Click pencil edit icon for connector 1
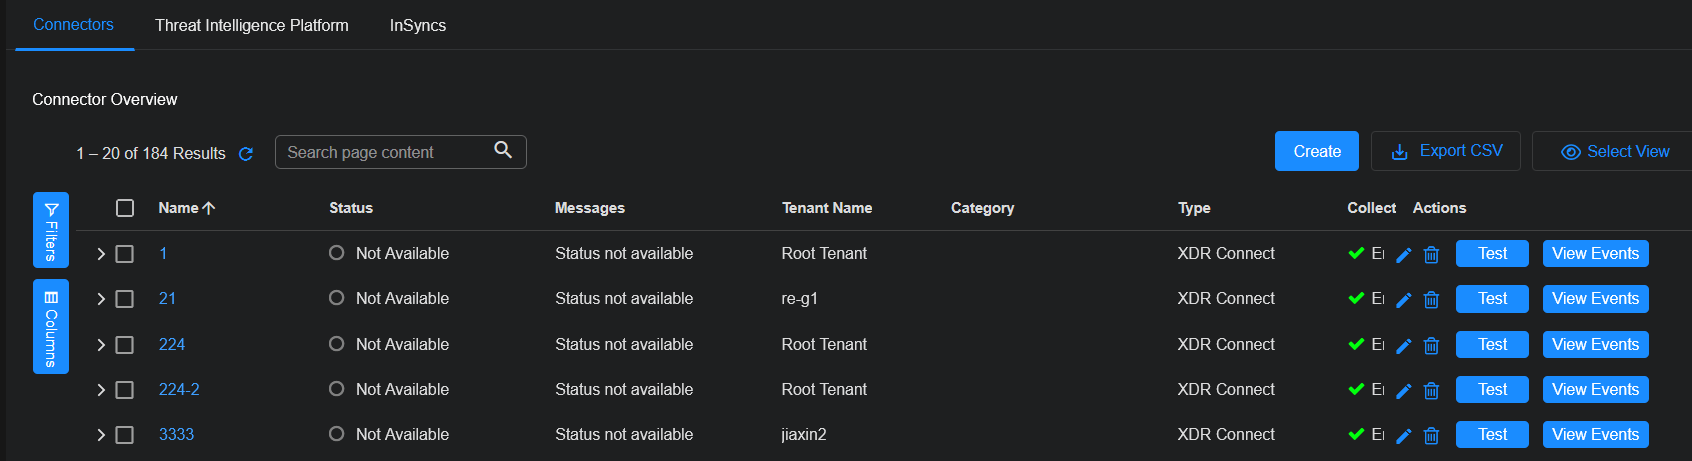1692x461 pixels. 1404,255
